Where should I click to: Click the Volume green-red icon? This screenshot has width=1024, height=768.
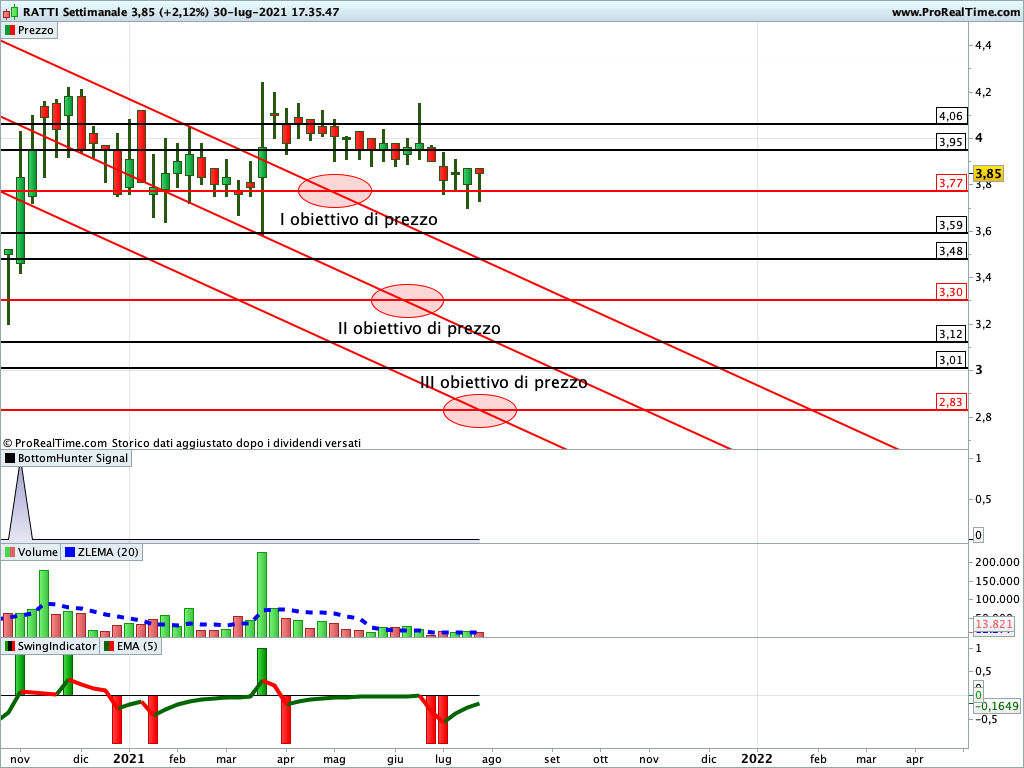point(11,552)
